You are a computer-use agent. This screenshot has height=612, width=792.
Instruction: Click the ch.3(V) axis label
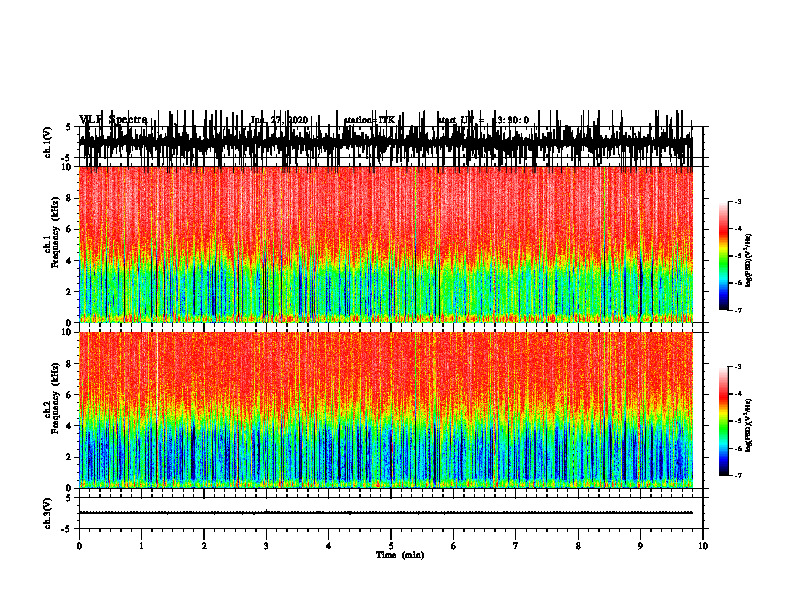[48, 513]
